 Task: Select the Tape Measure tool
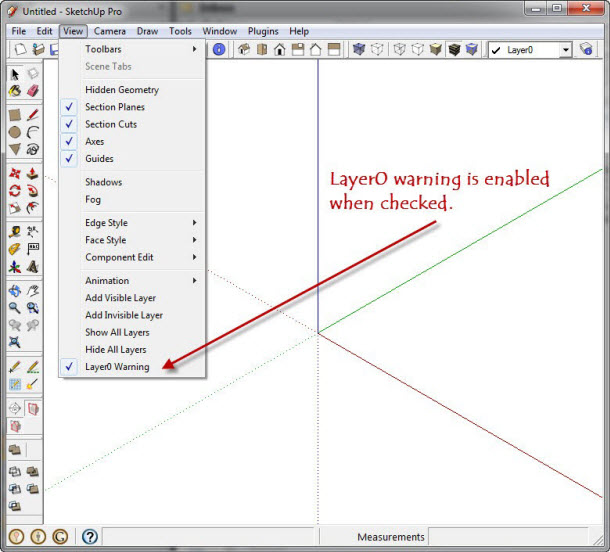pos(15,232)
